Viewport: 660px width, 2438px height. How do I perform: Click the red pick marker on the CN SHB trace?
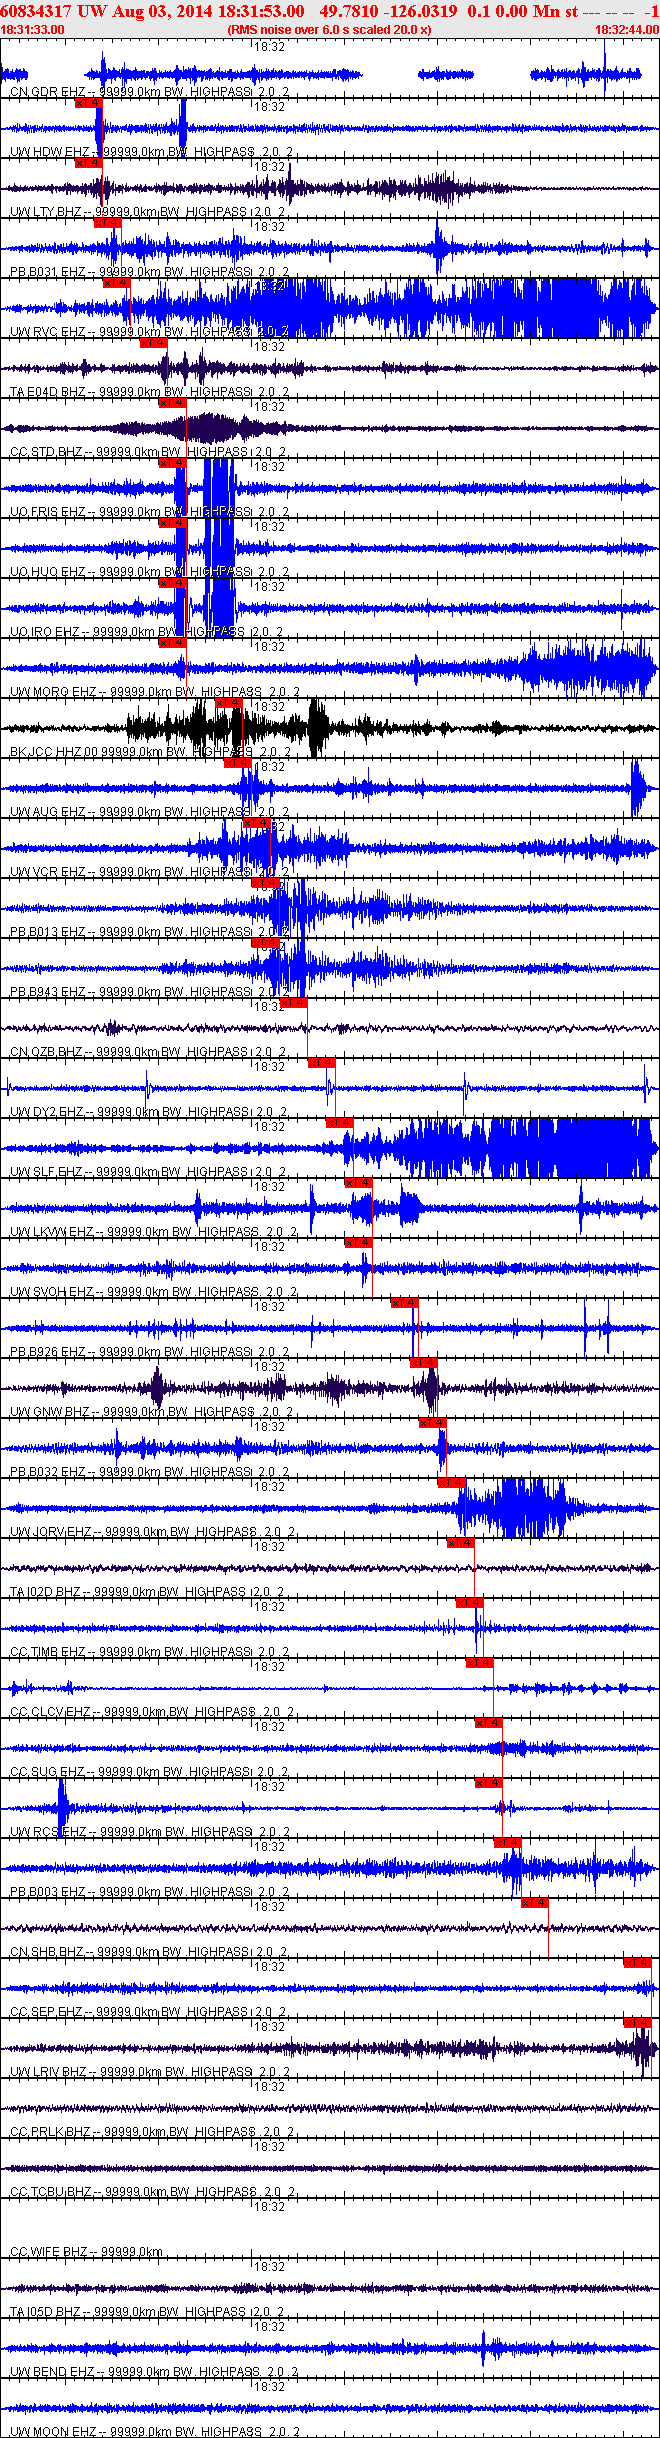click(x=535, y=1903)
